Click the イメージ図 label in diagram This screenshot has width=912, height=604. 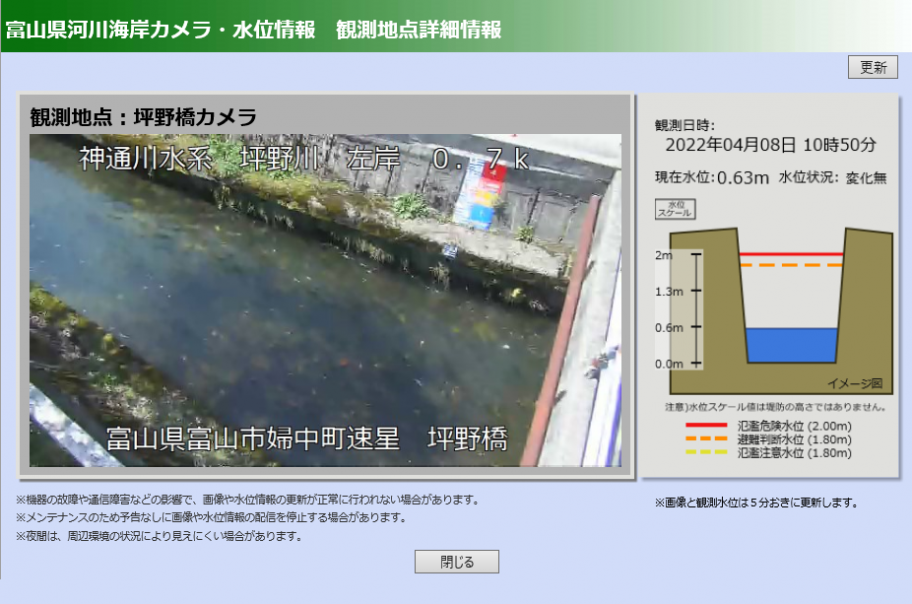[x=855, y=383]
